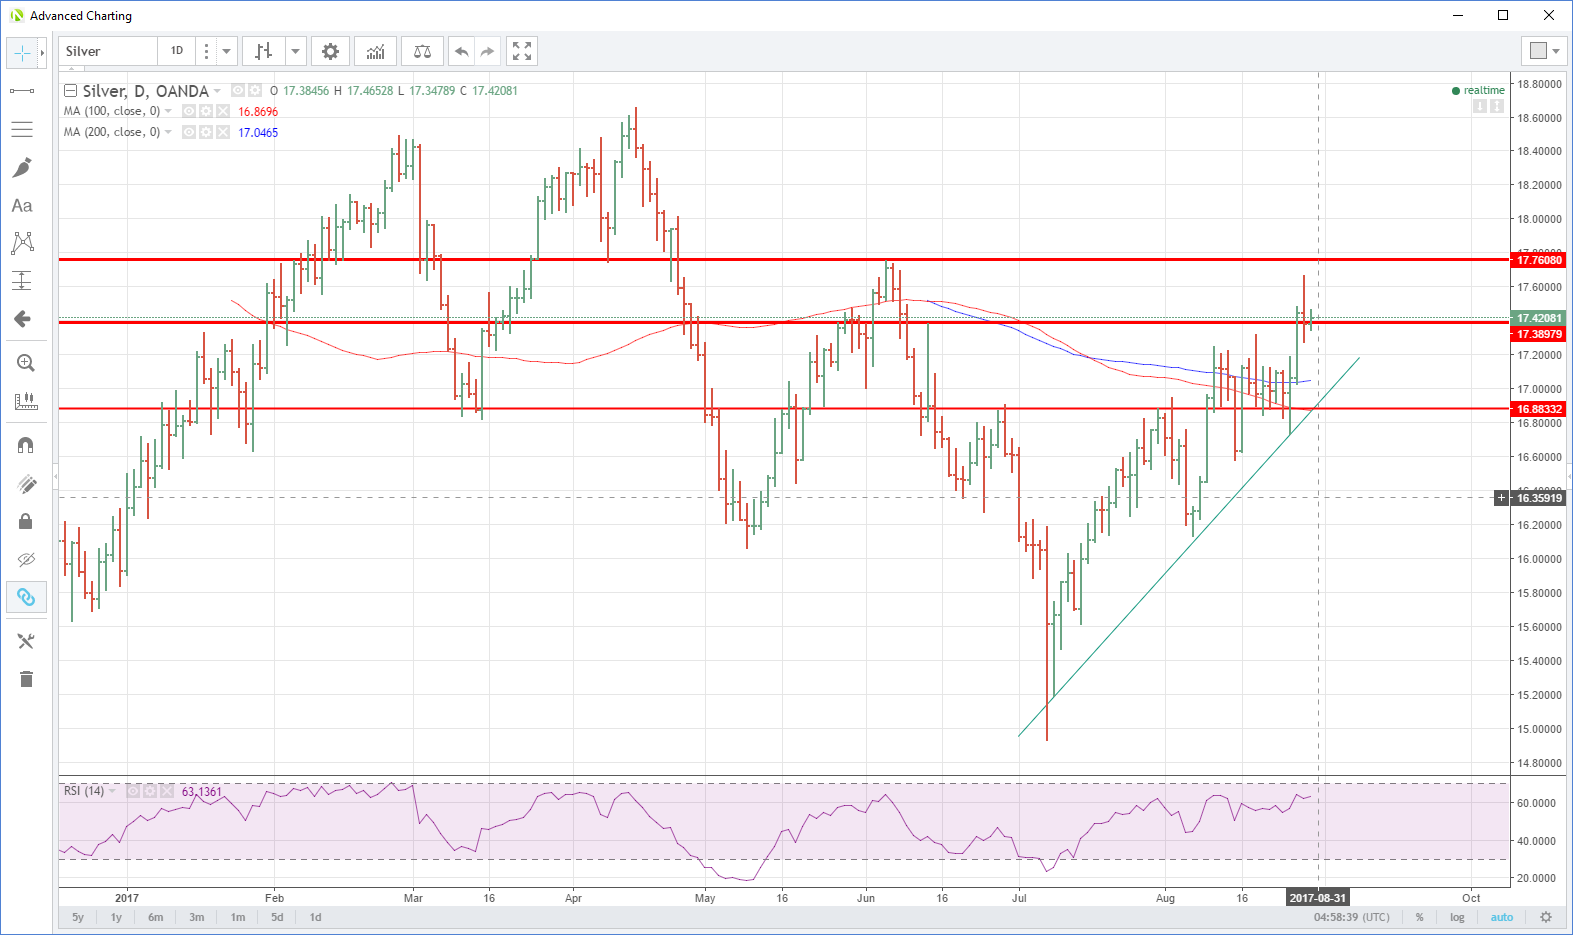The height and width of the screenshot is (935, 1573).
Task: Collapse the Silver legend with minus box
Action: point(70,90)
